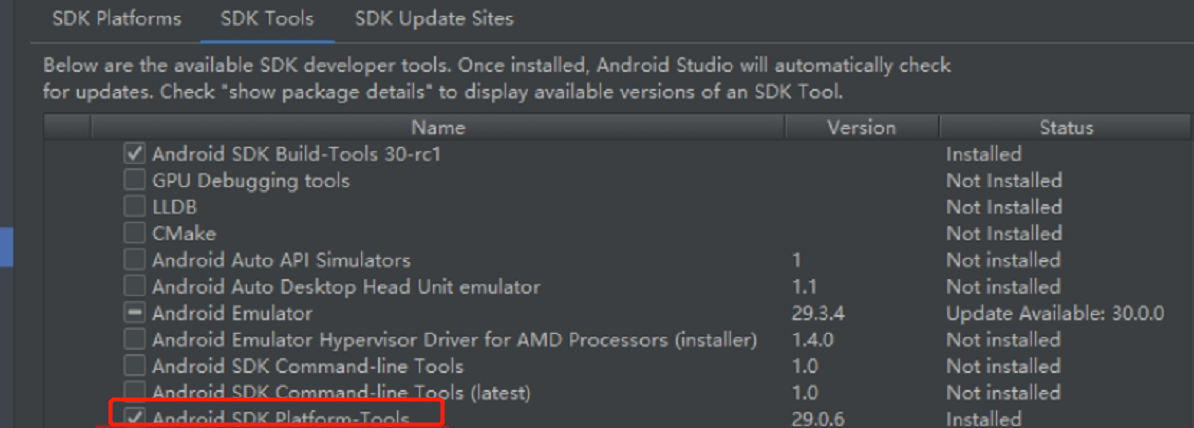The height and width of the screenshot is (428, 1194).
Task: Select the SDK Tools tab
Action: (x=267, y=19)
